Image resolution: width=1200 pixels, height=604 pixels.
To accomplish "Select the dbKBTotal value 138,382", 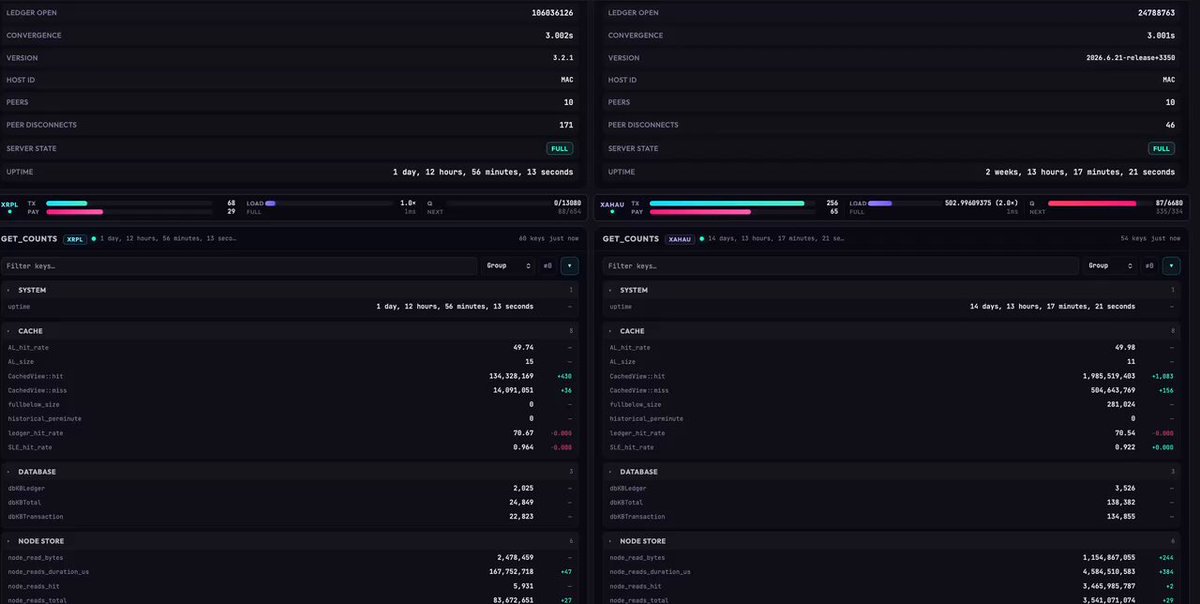I will pos(1120,503).
